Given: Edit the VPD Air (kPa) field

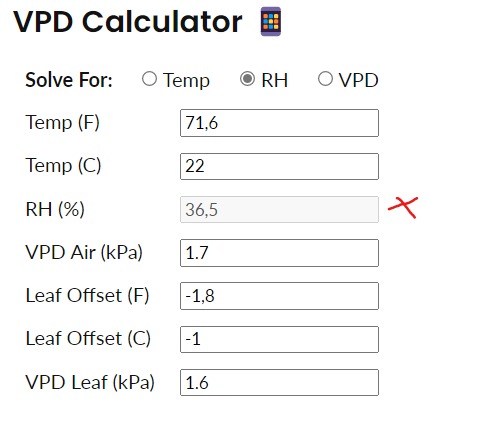Looking at the screenshot, I should click(x=279, y=253).
